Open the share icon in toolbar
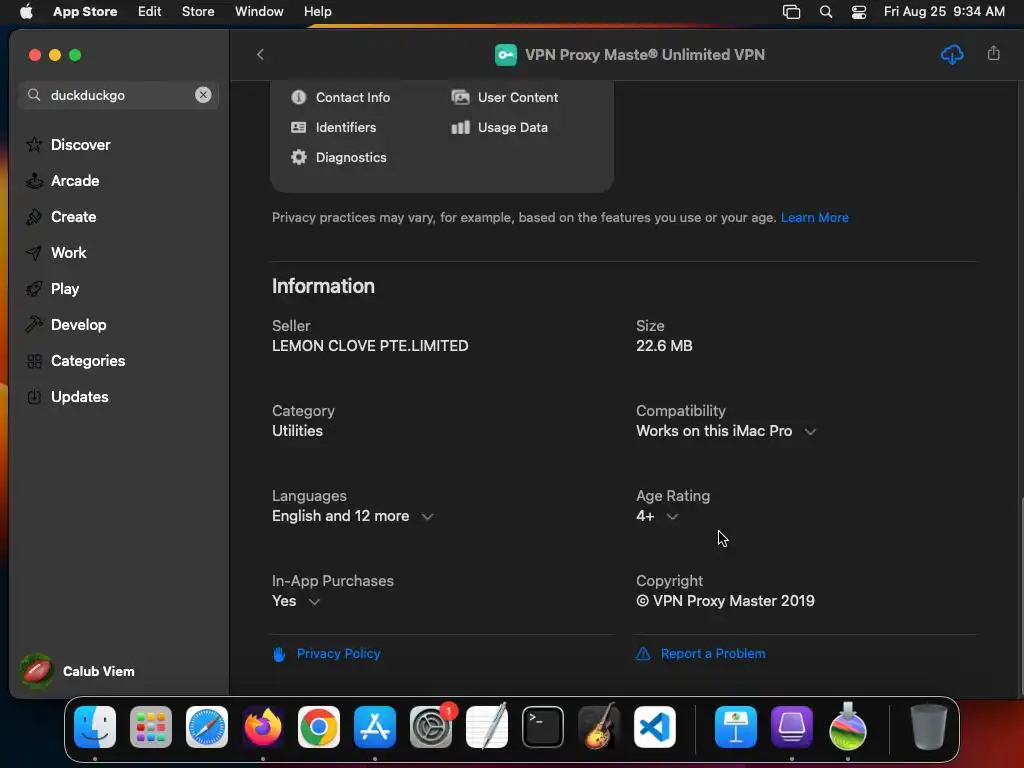The width and height of the screenshot is (1024, 768). click(x=993, y=53)
